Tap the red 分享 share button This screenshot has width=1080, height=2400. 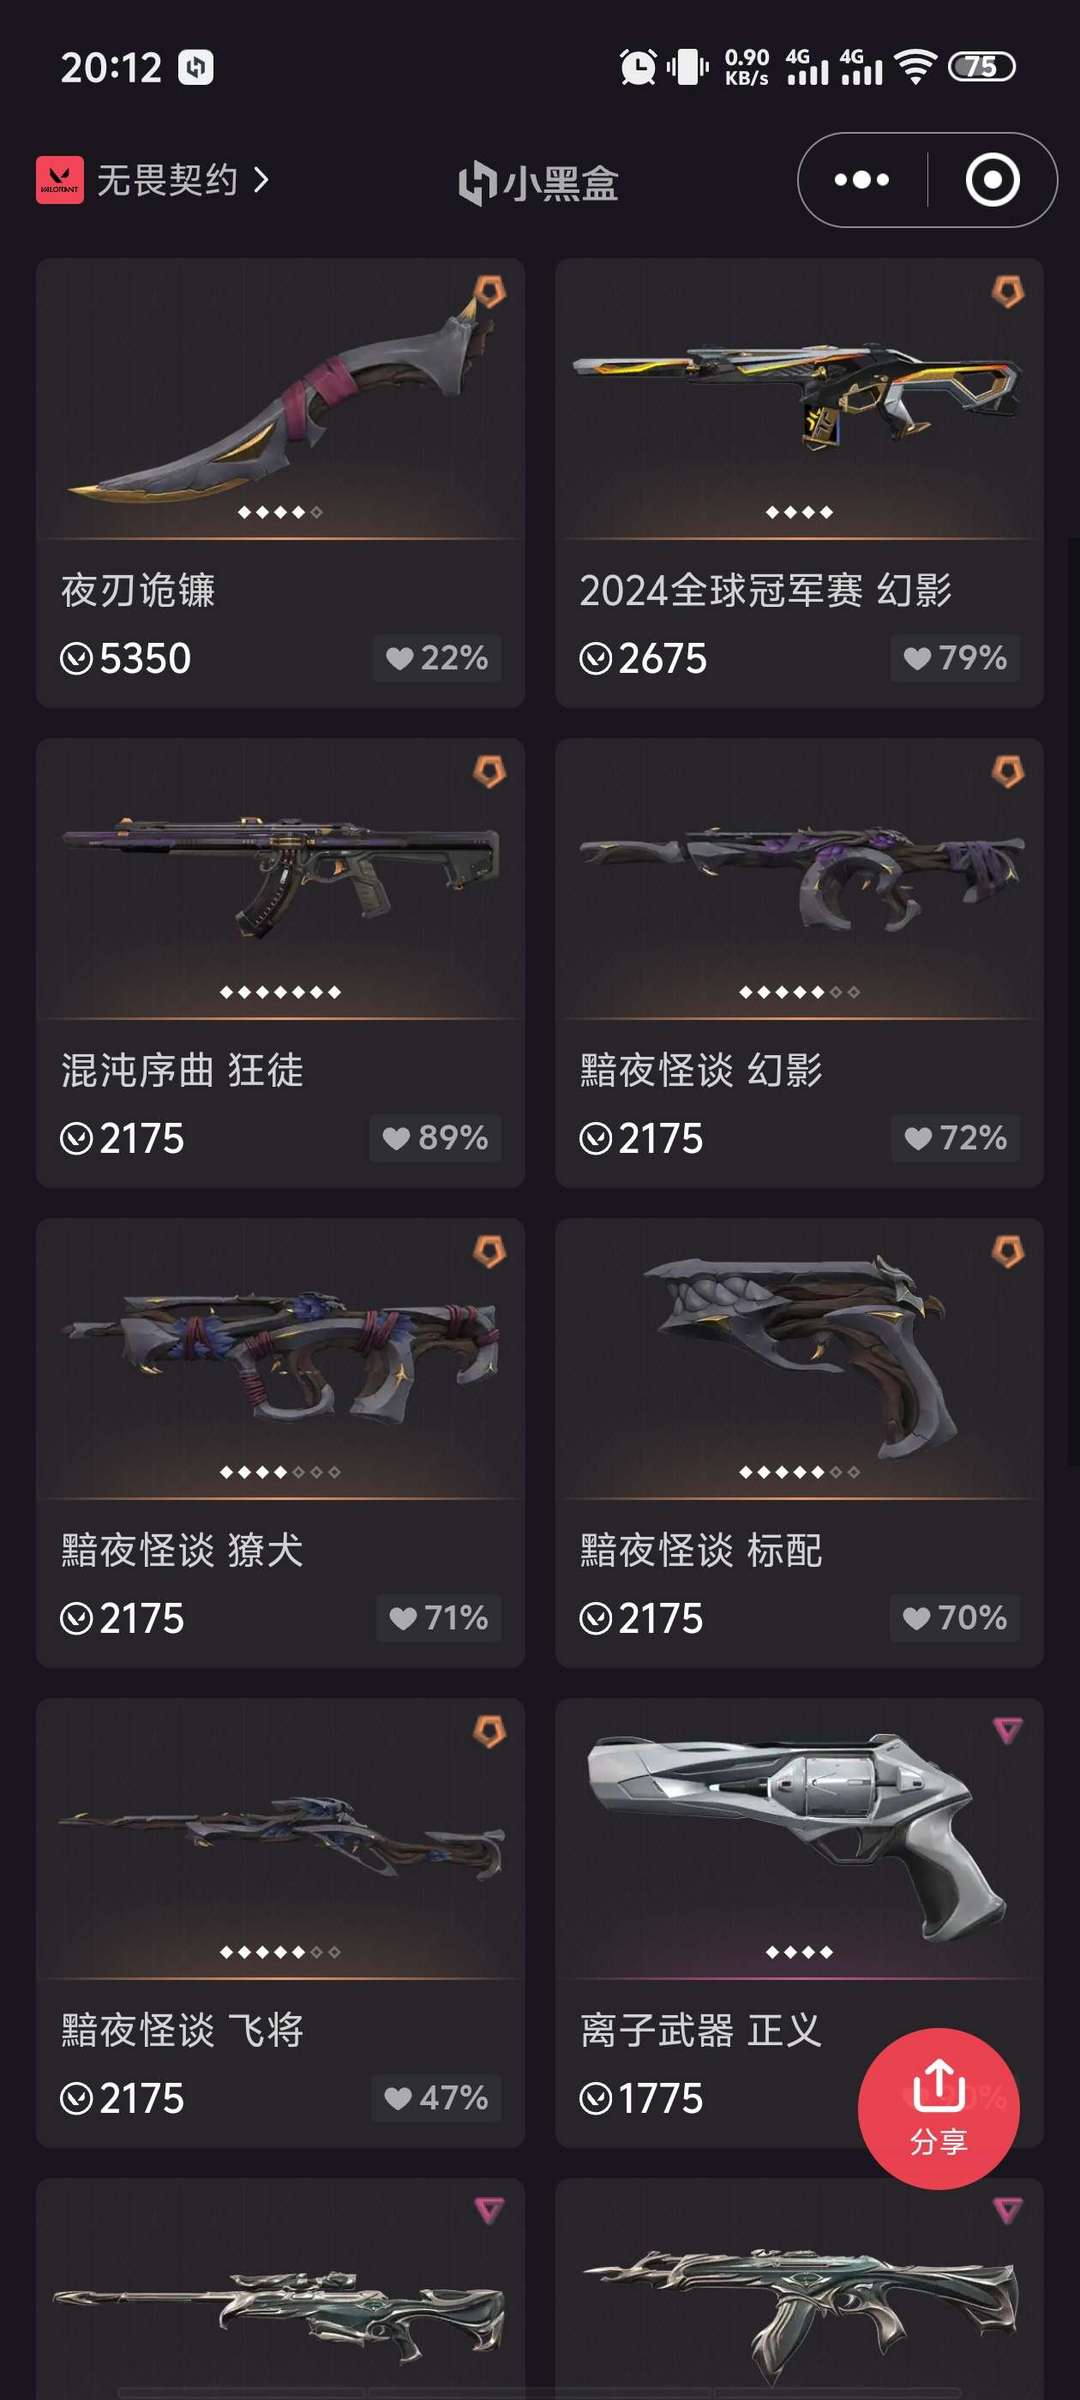tap(938, 2109)
